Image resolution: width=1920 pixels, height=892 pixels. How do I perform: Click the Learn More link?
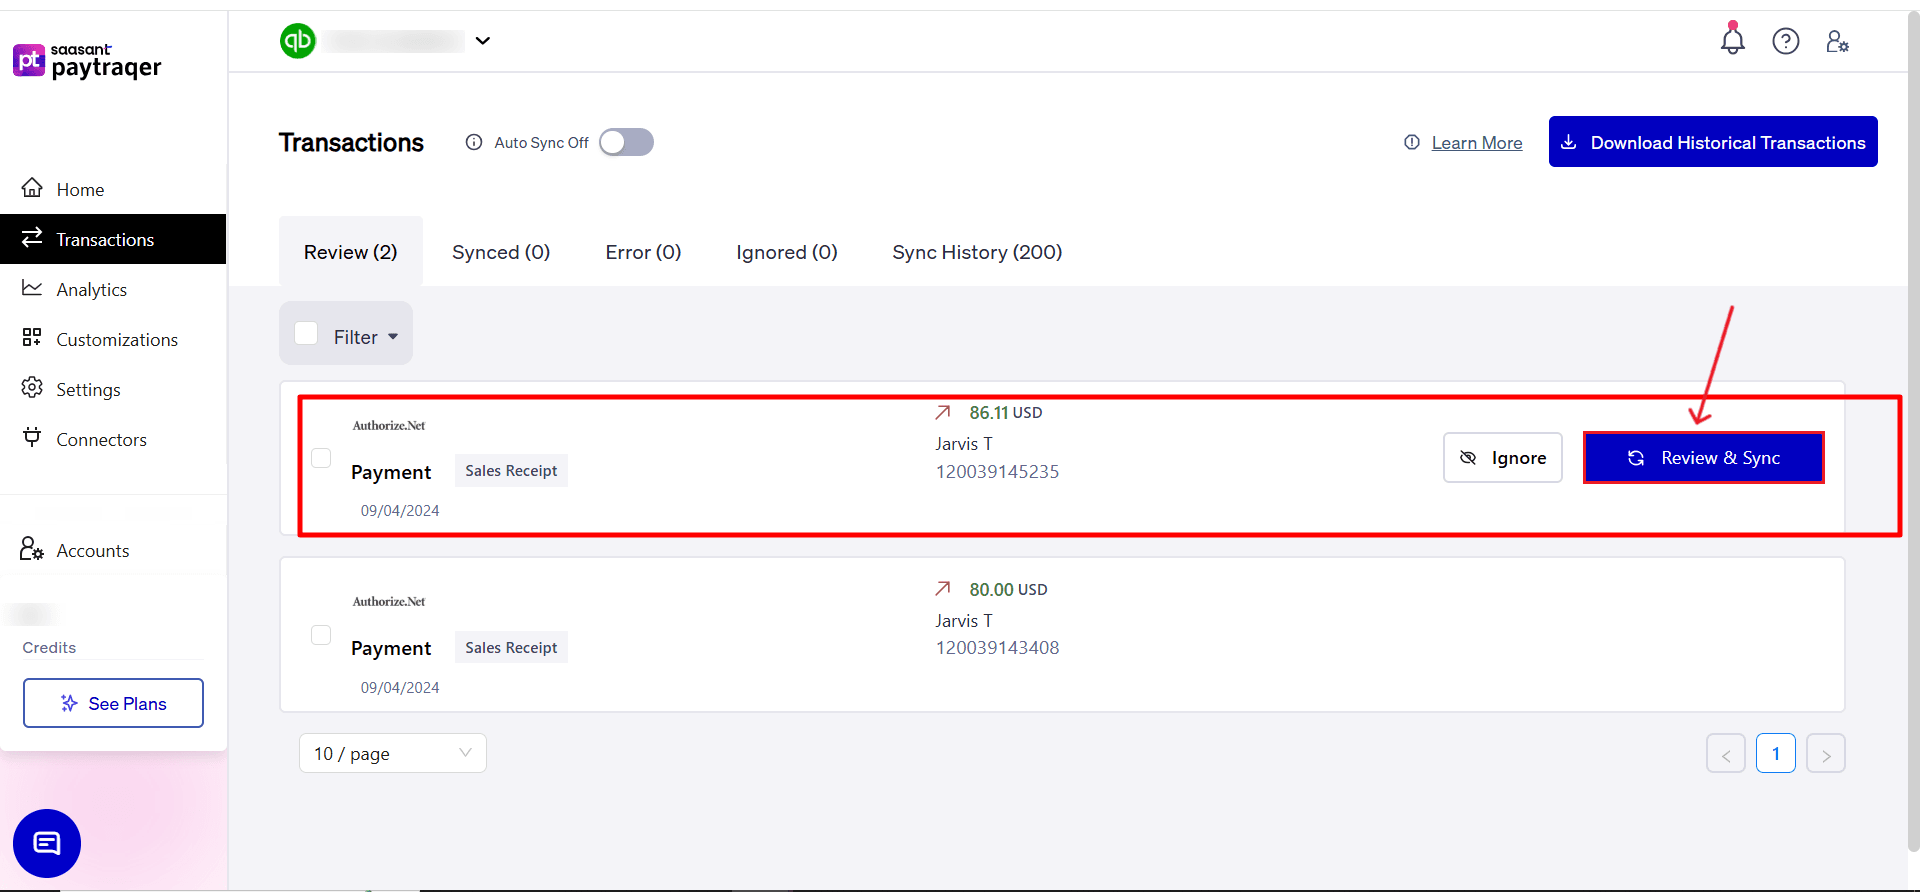1477,143
